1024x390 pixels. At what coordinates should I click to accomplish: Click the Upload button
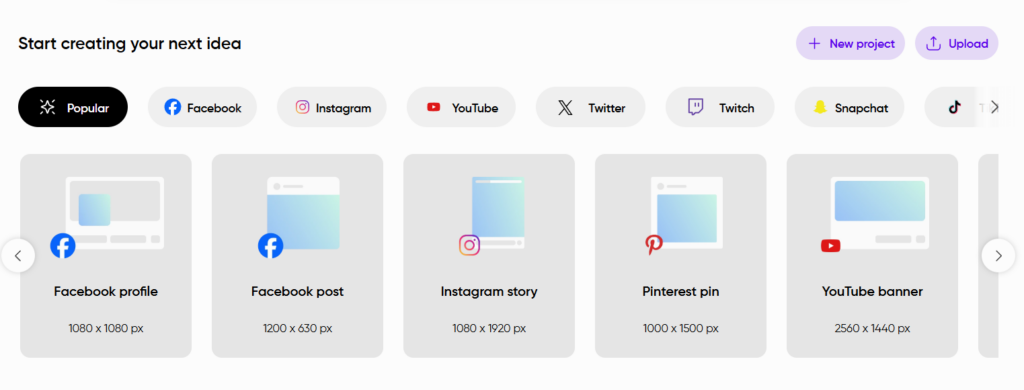[x=956, y=43]
